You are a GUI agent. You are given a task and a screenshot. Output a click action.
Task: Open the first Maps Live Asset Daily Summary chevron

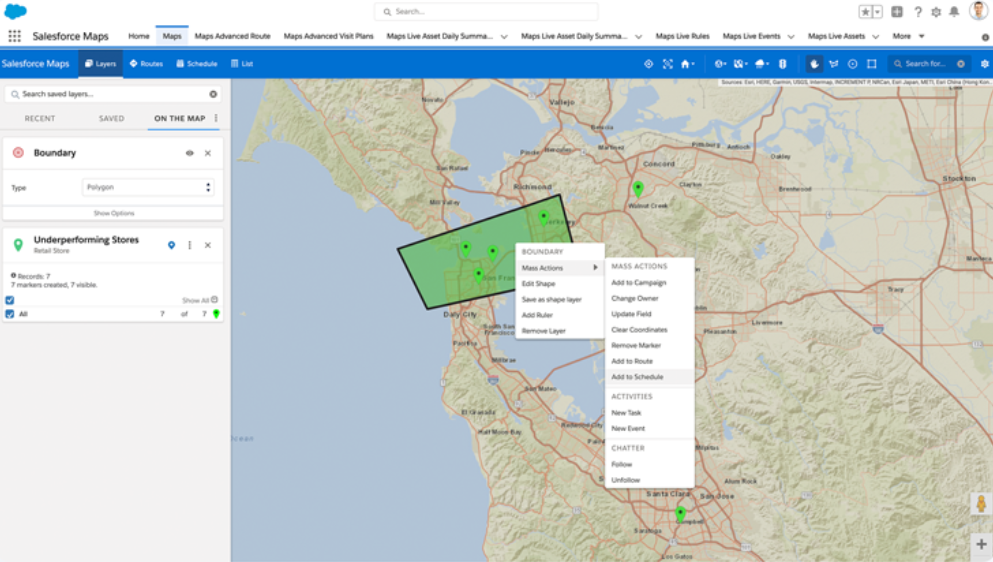504,37
